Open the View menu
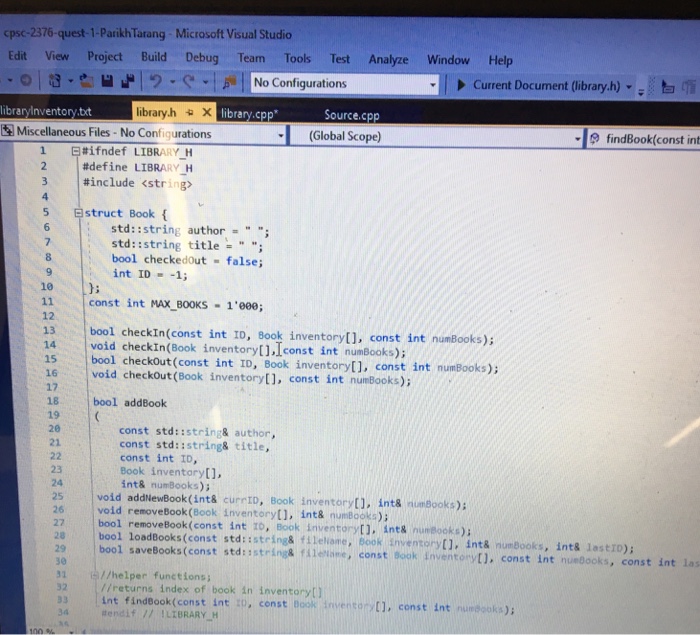The width and height of the screenshot is (700, 635). click(57, 56)
